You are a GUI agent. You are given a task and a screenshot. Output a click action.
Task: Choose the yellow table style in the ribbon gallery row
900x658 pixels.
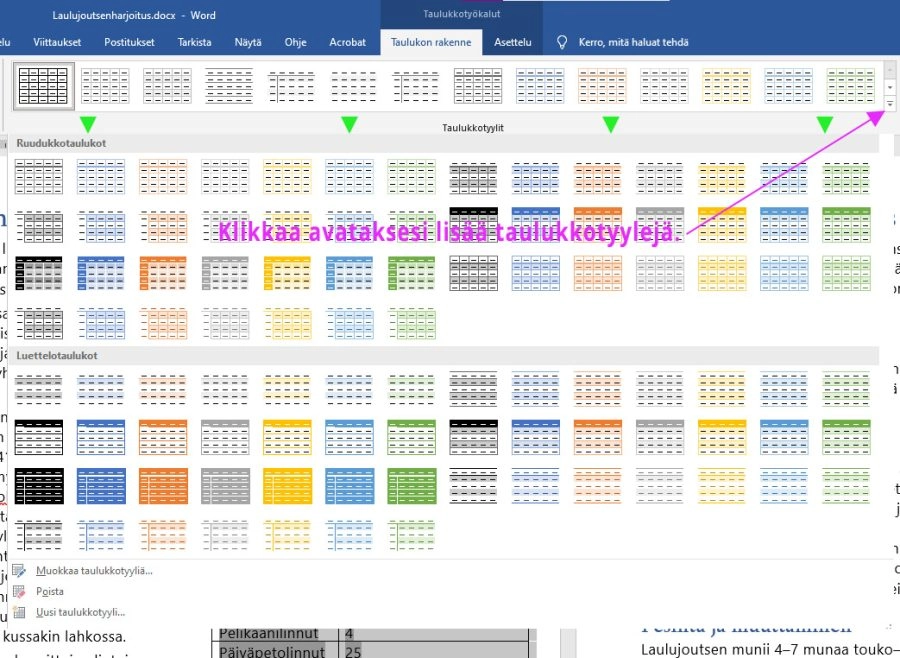pos(726,85)
